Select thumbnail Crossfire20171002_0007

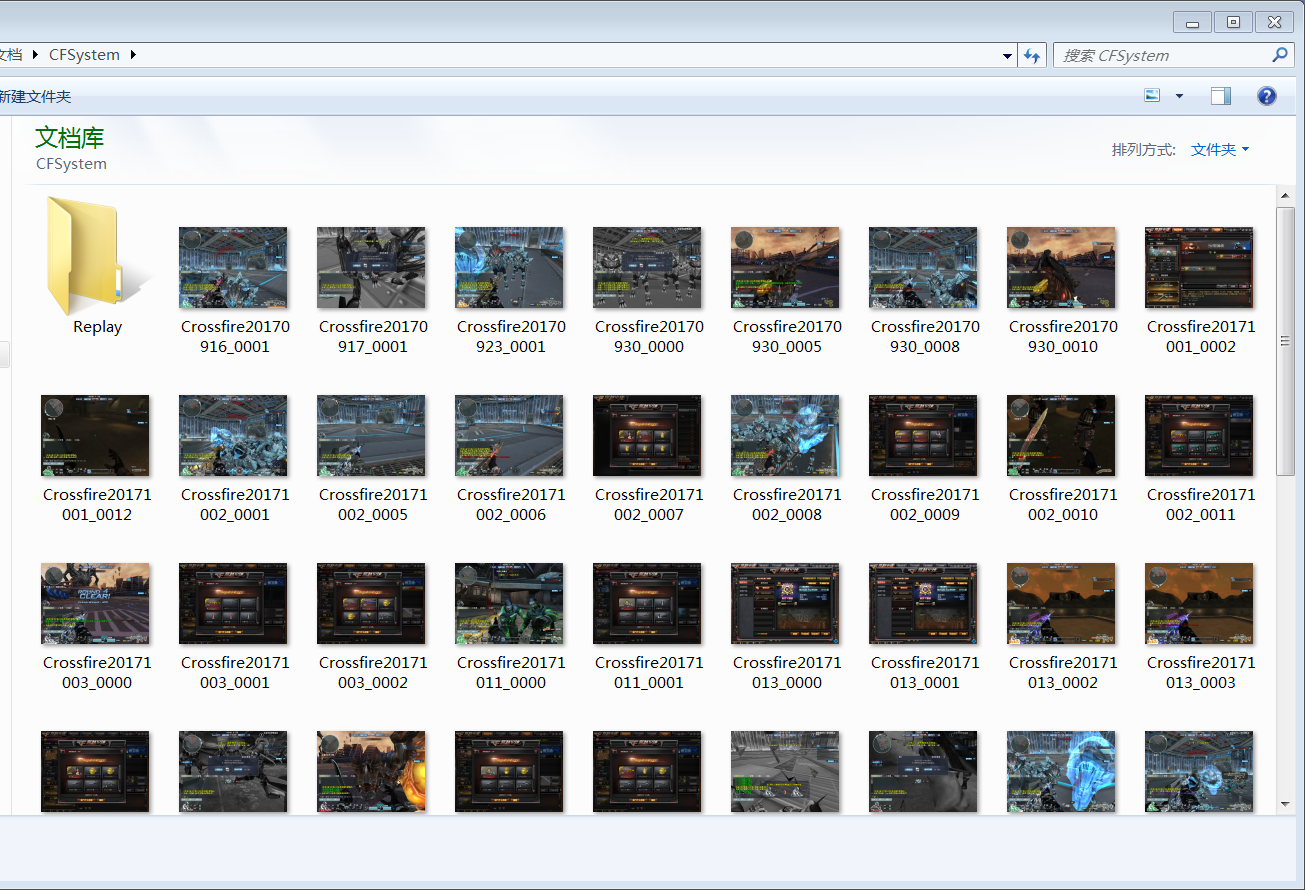[647, 436]
